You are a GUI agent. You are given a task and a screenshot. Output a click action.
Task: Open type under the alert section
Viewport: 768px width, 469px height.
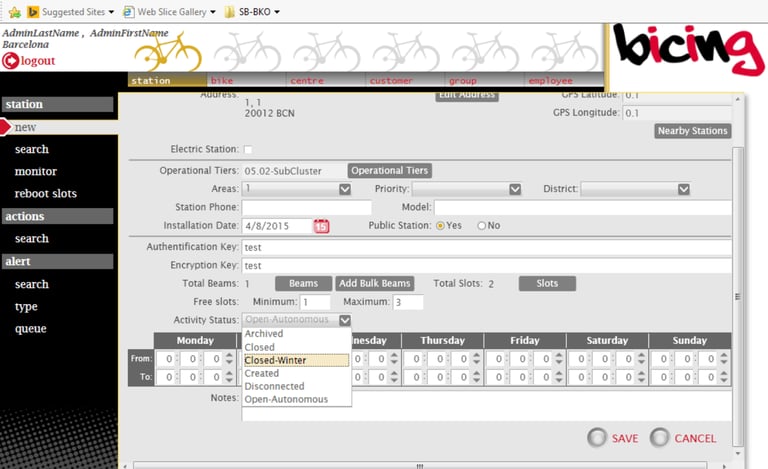pyautogui.click(x=26, y=307)
